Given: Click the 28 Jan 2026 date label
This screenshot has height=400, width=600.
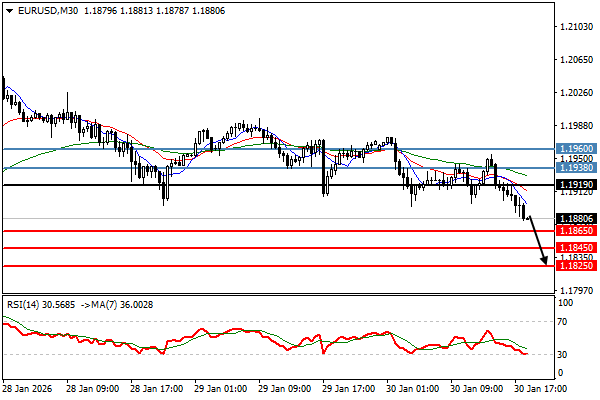Looking at the screenshot, I should (x=29, y=387).
